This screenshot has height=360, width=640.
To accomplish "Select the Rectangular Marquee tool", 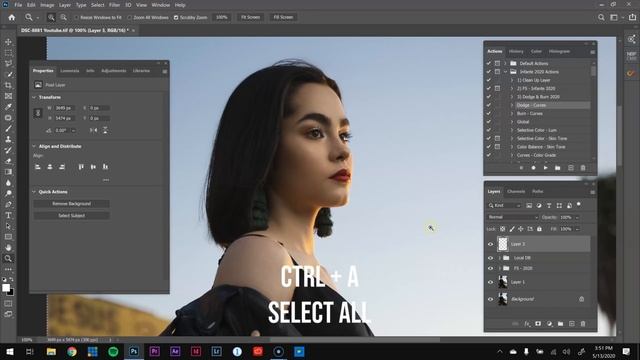I will [x=8, y=53].
